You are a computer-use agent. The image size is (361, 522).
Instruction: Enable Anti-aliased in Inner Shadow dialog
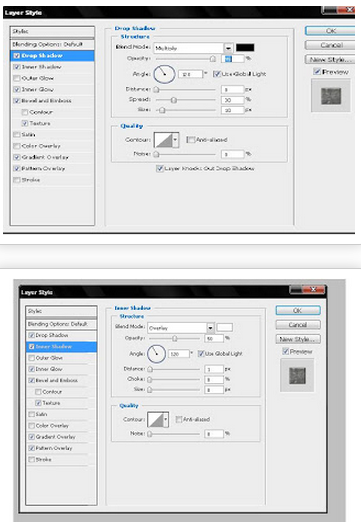178,419
